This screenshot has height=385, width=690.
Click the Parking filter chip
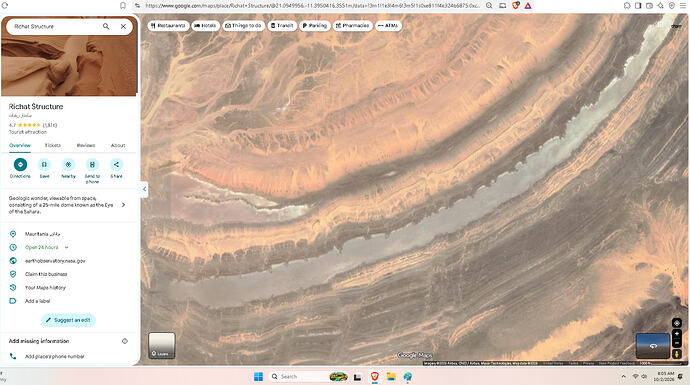tap(315, 26)
